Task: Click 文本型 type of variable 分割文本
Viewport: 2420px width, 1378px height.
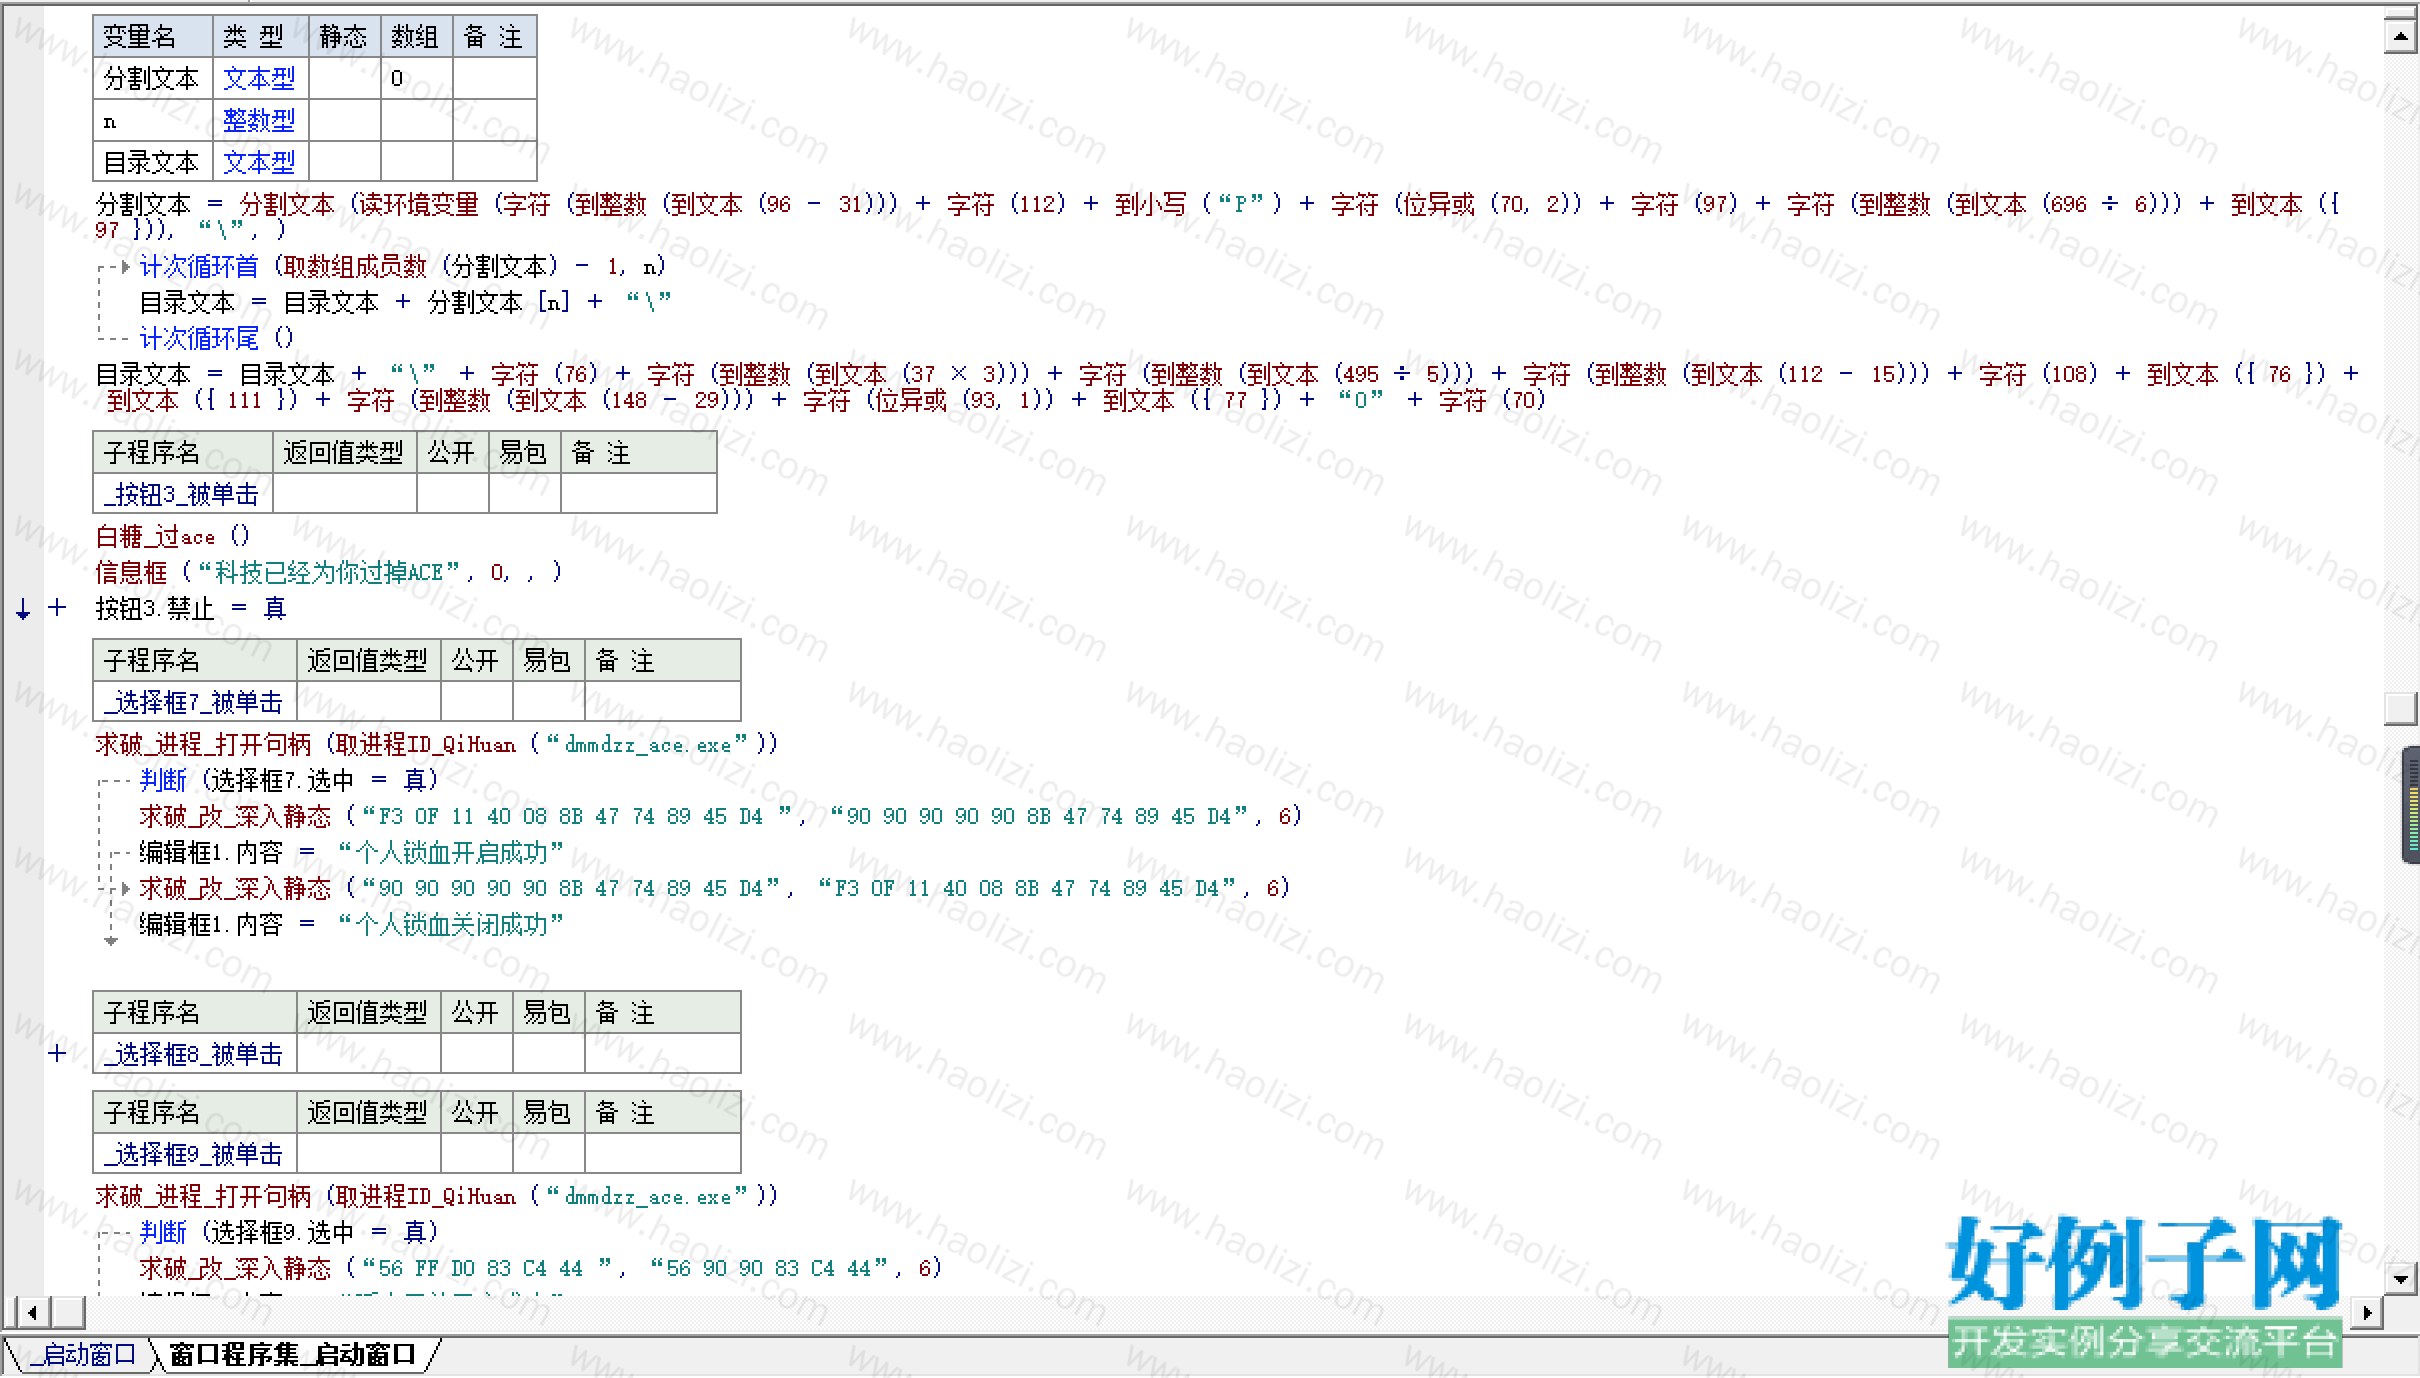Action: (259, 78)
